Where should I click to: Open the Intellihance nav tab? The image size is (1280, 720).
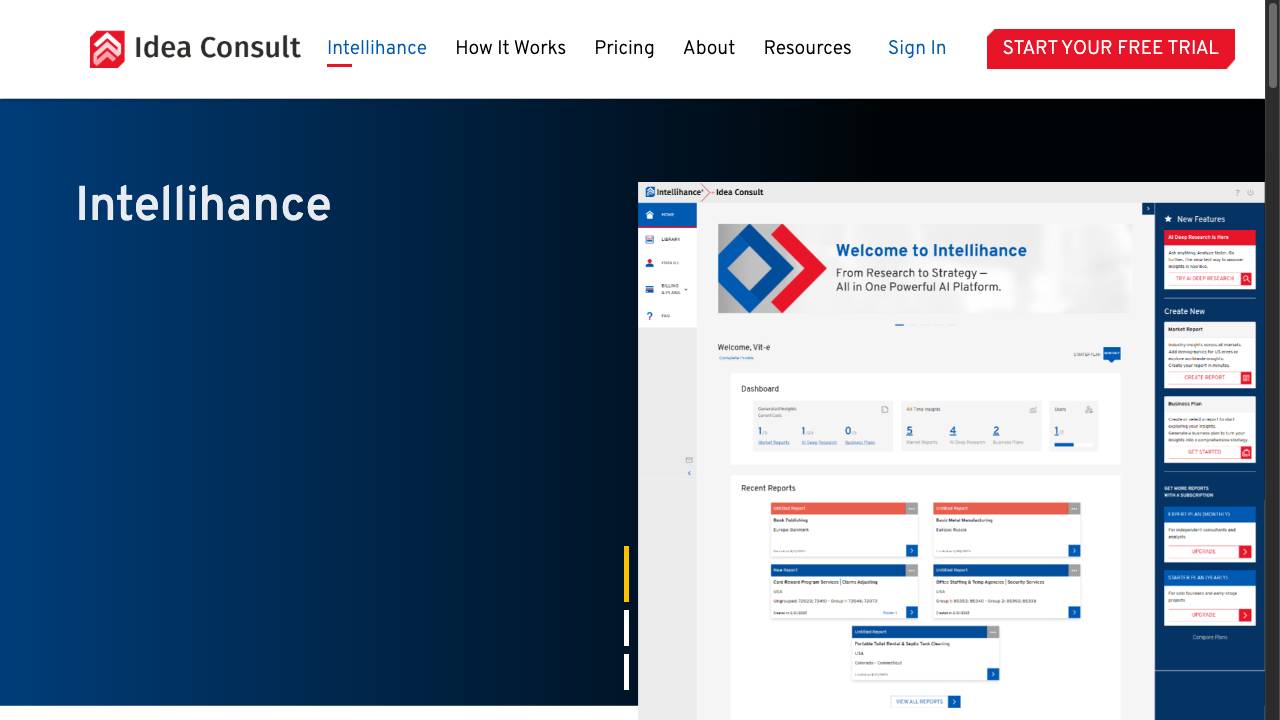coord(377,48)
